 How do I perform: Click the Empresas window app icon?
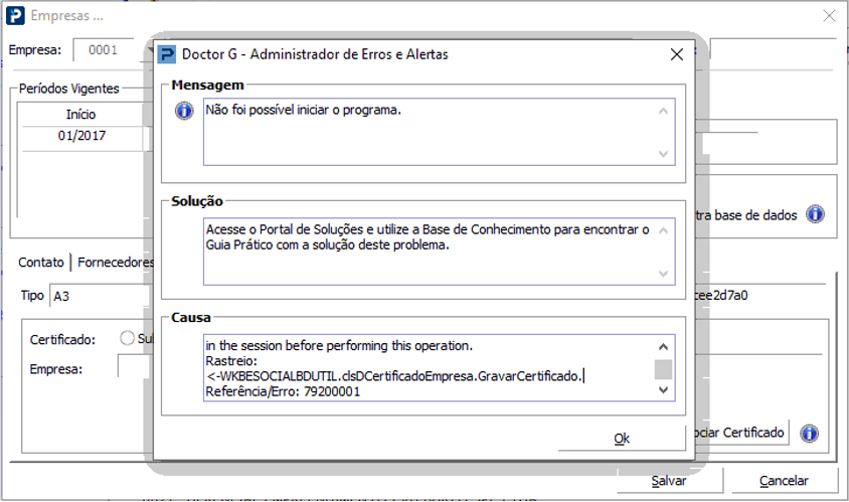point(15,16)
